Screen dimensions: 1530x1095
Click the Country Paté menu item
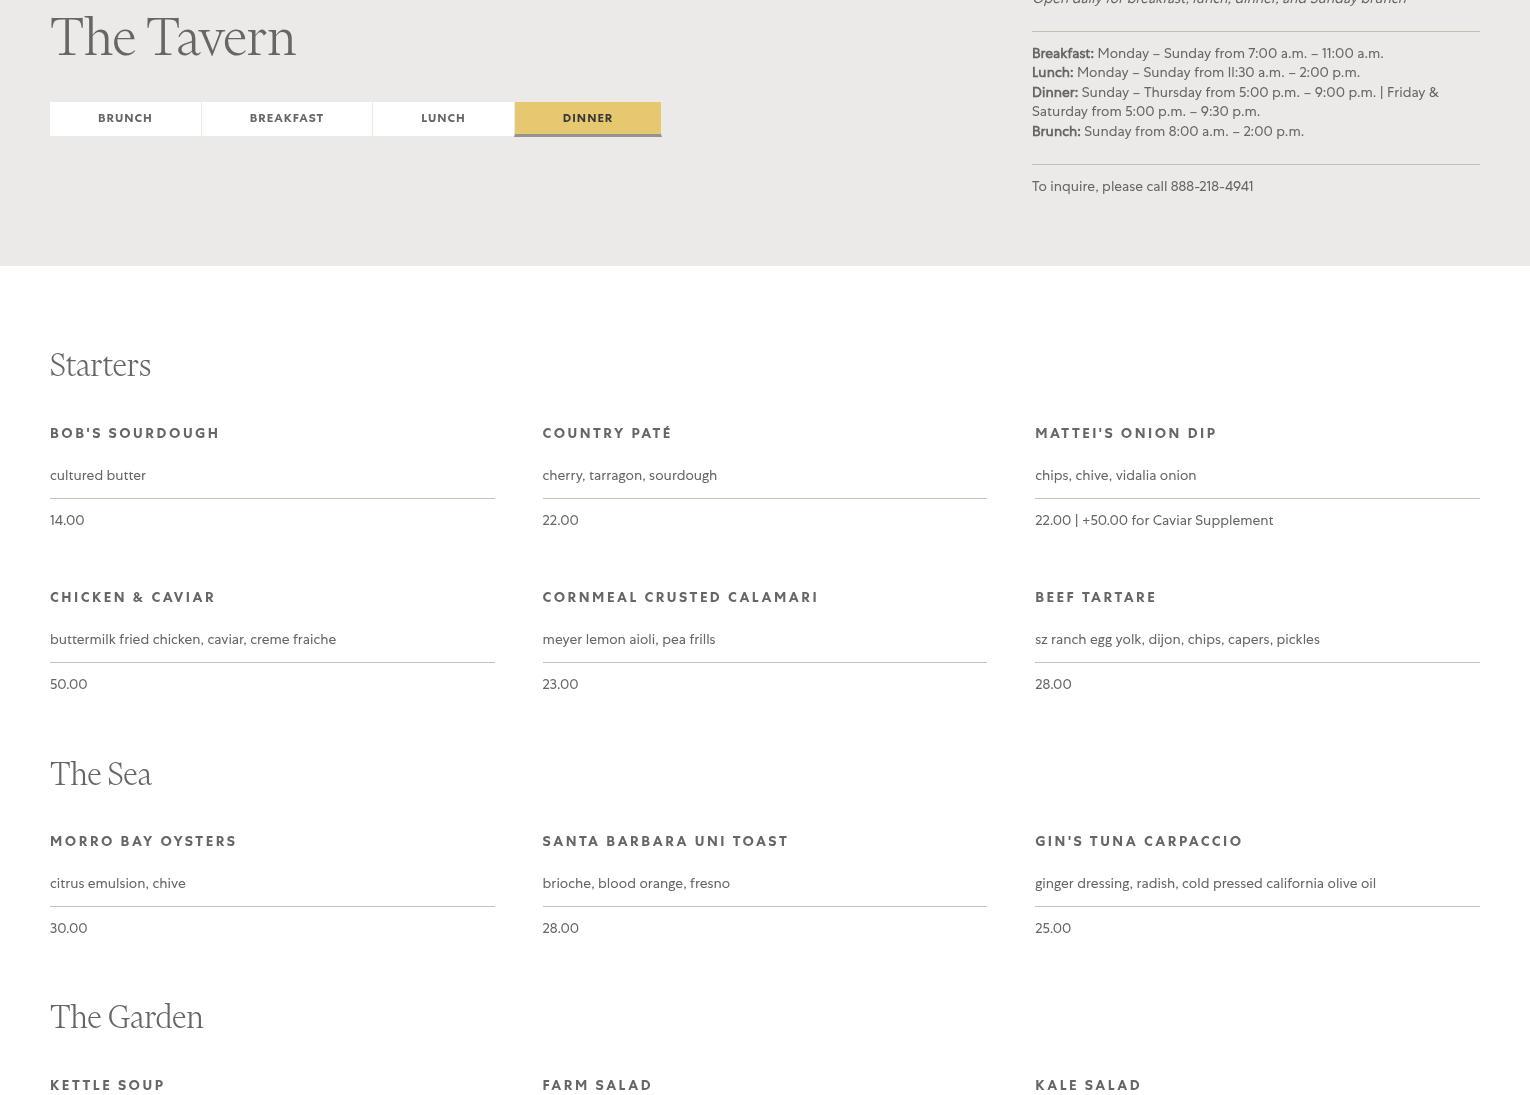click(607, 433)
